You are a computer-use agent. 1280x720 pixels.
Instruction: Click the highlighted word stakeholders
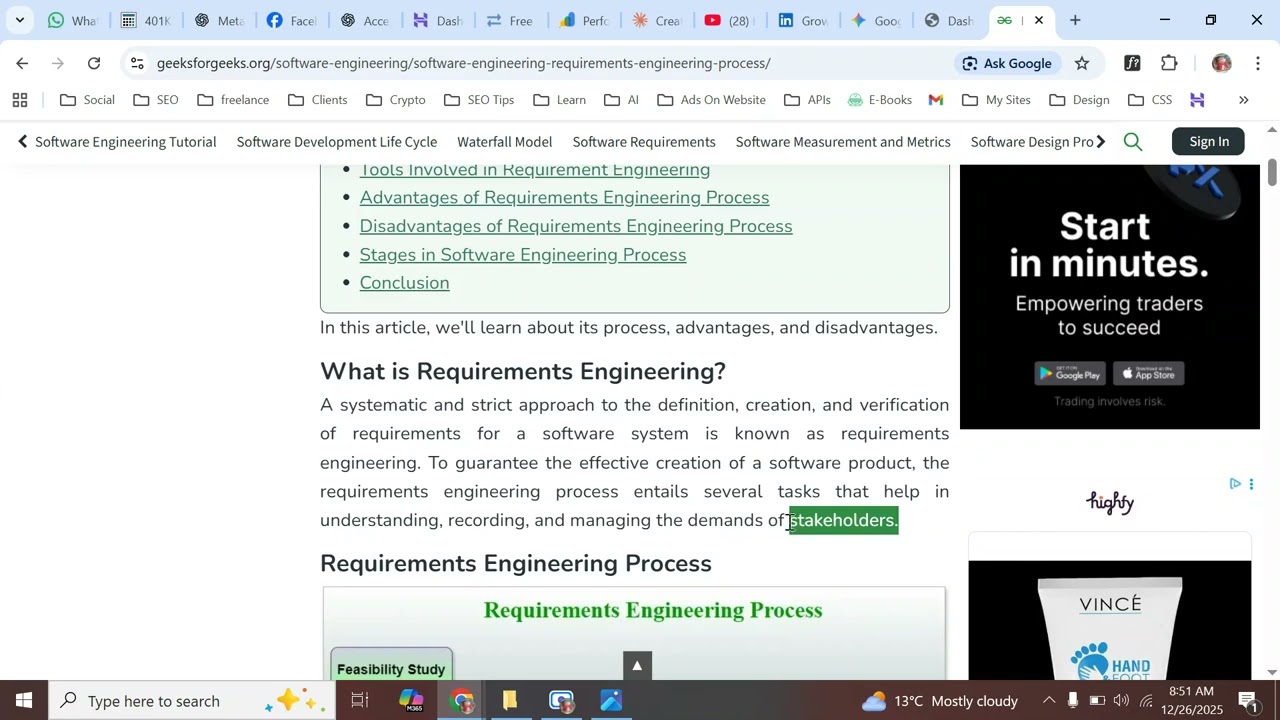click(x=843, y=520)
